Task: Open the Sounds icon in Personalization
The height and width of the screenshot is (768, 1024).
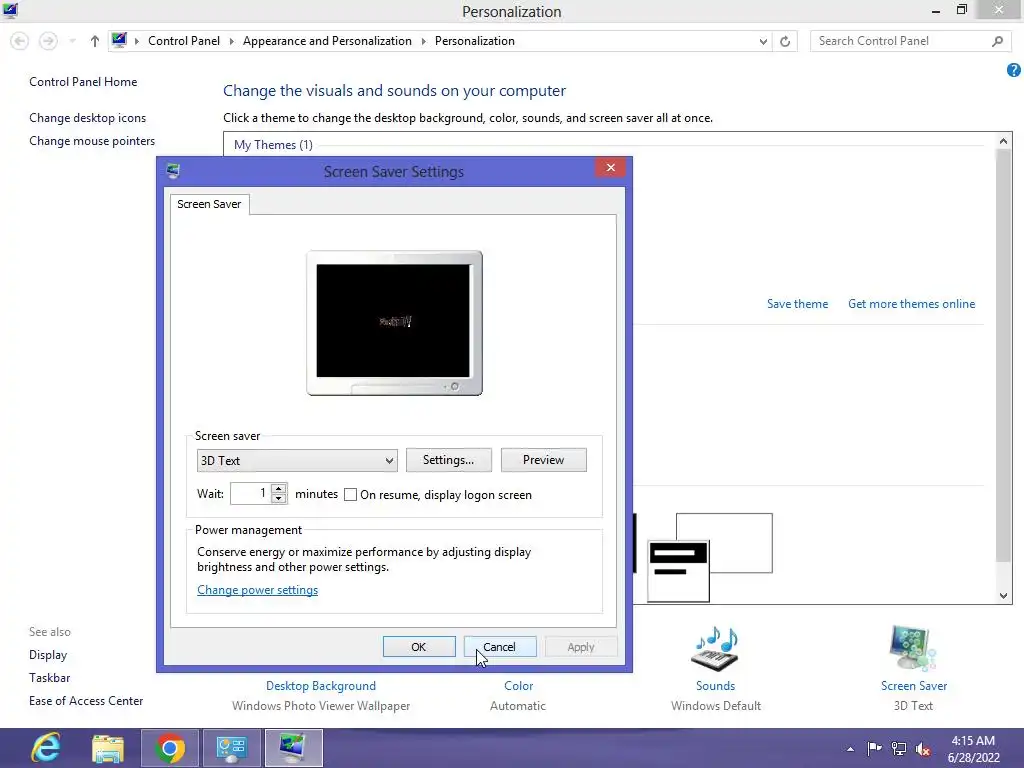Action: point(715,649)
